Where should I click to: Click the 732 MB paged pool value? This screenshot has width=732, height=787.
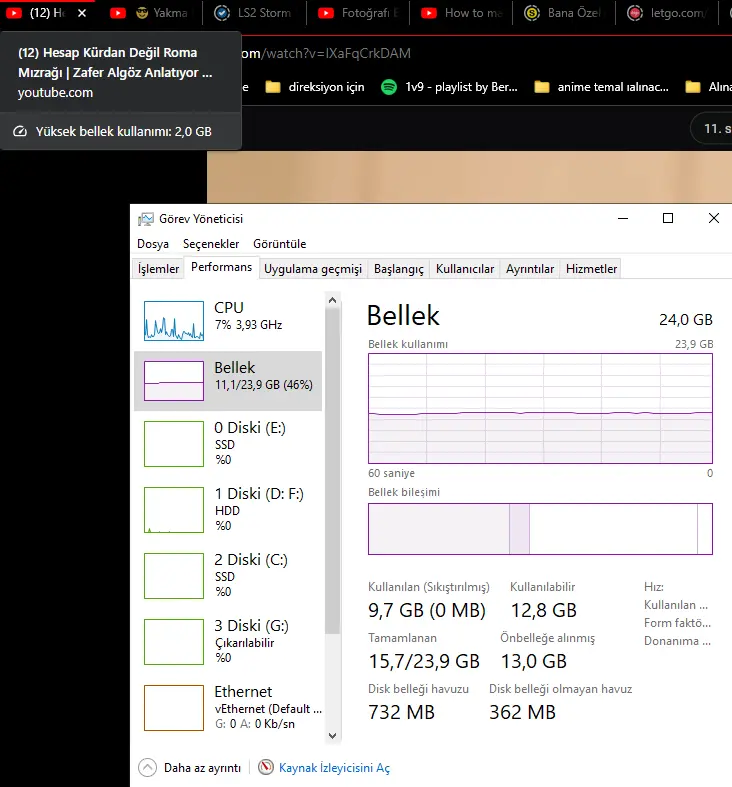click(401, 712)
